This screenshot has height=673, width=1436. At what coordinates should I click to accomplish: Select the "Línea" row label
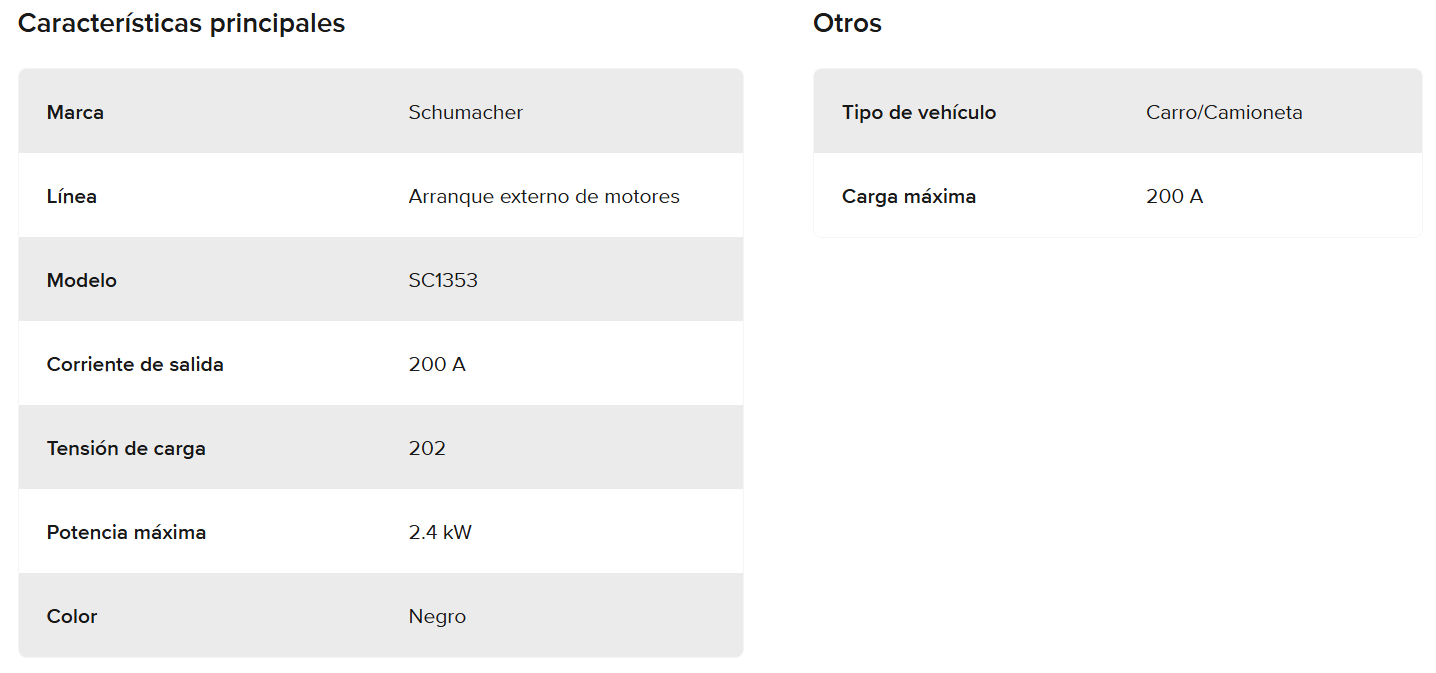point(72,196)
